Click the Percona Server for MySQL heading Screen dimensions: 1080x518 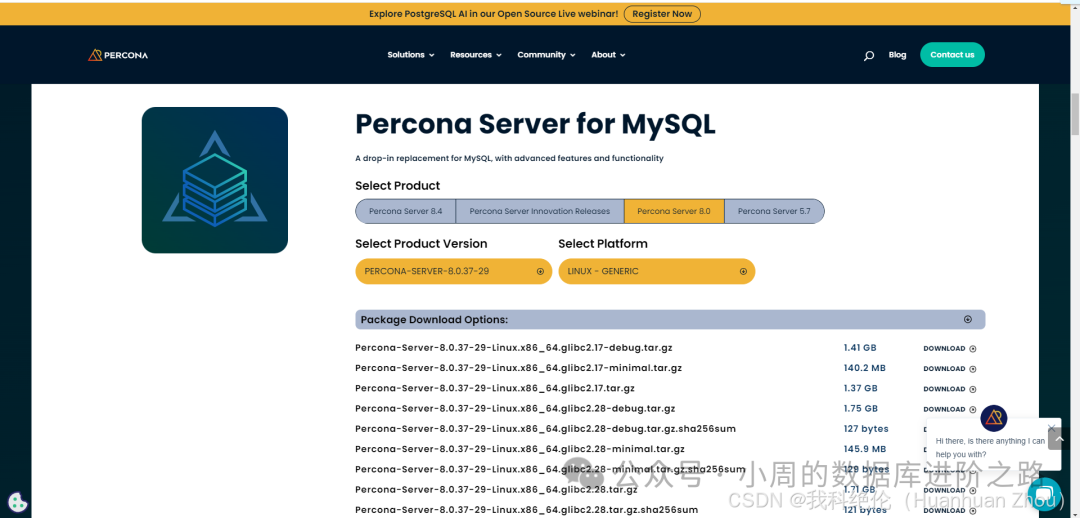tap(535, 125)
